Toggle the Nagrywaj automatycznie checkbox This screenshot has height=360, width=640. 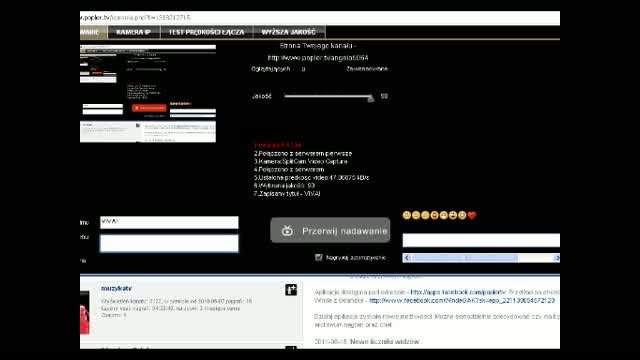tap(319, 257)
